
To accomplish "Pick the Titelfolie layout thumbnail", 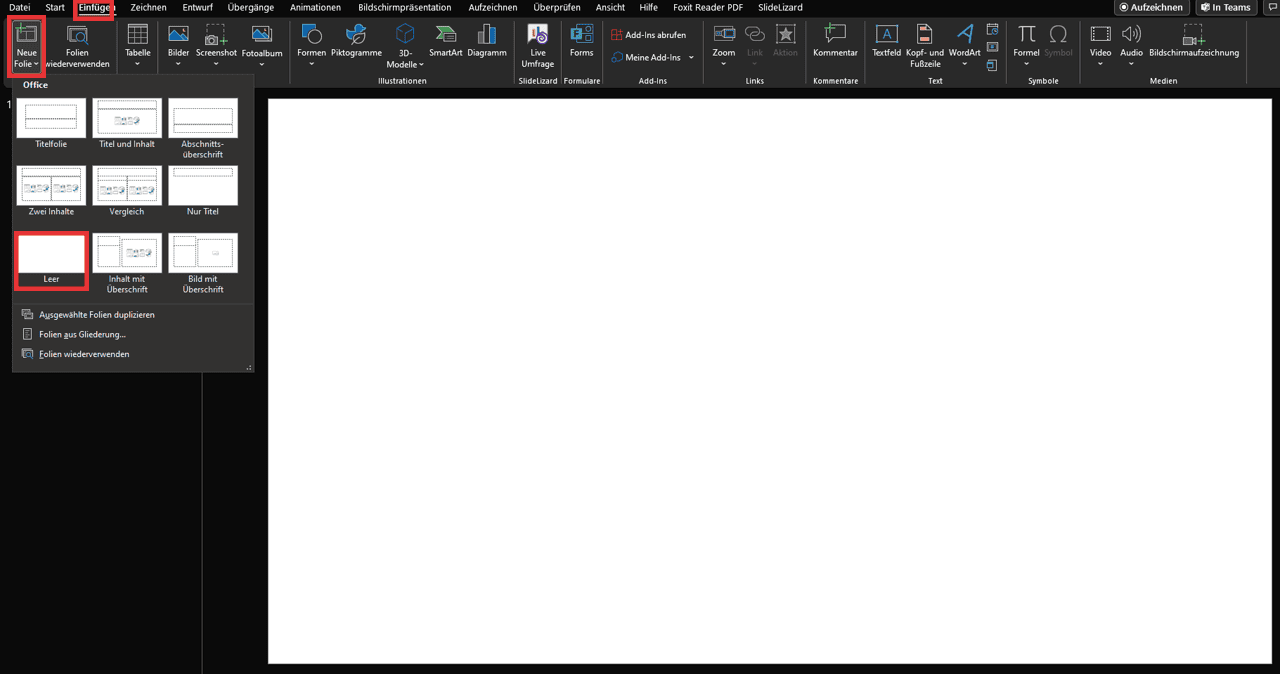I will (51, 119).
